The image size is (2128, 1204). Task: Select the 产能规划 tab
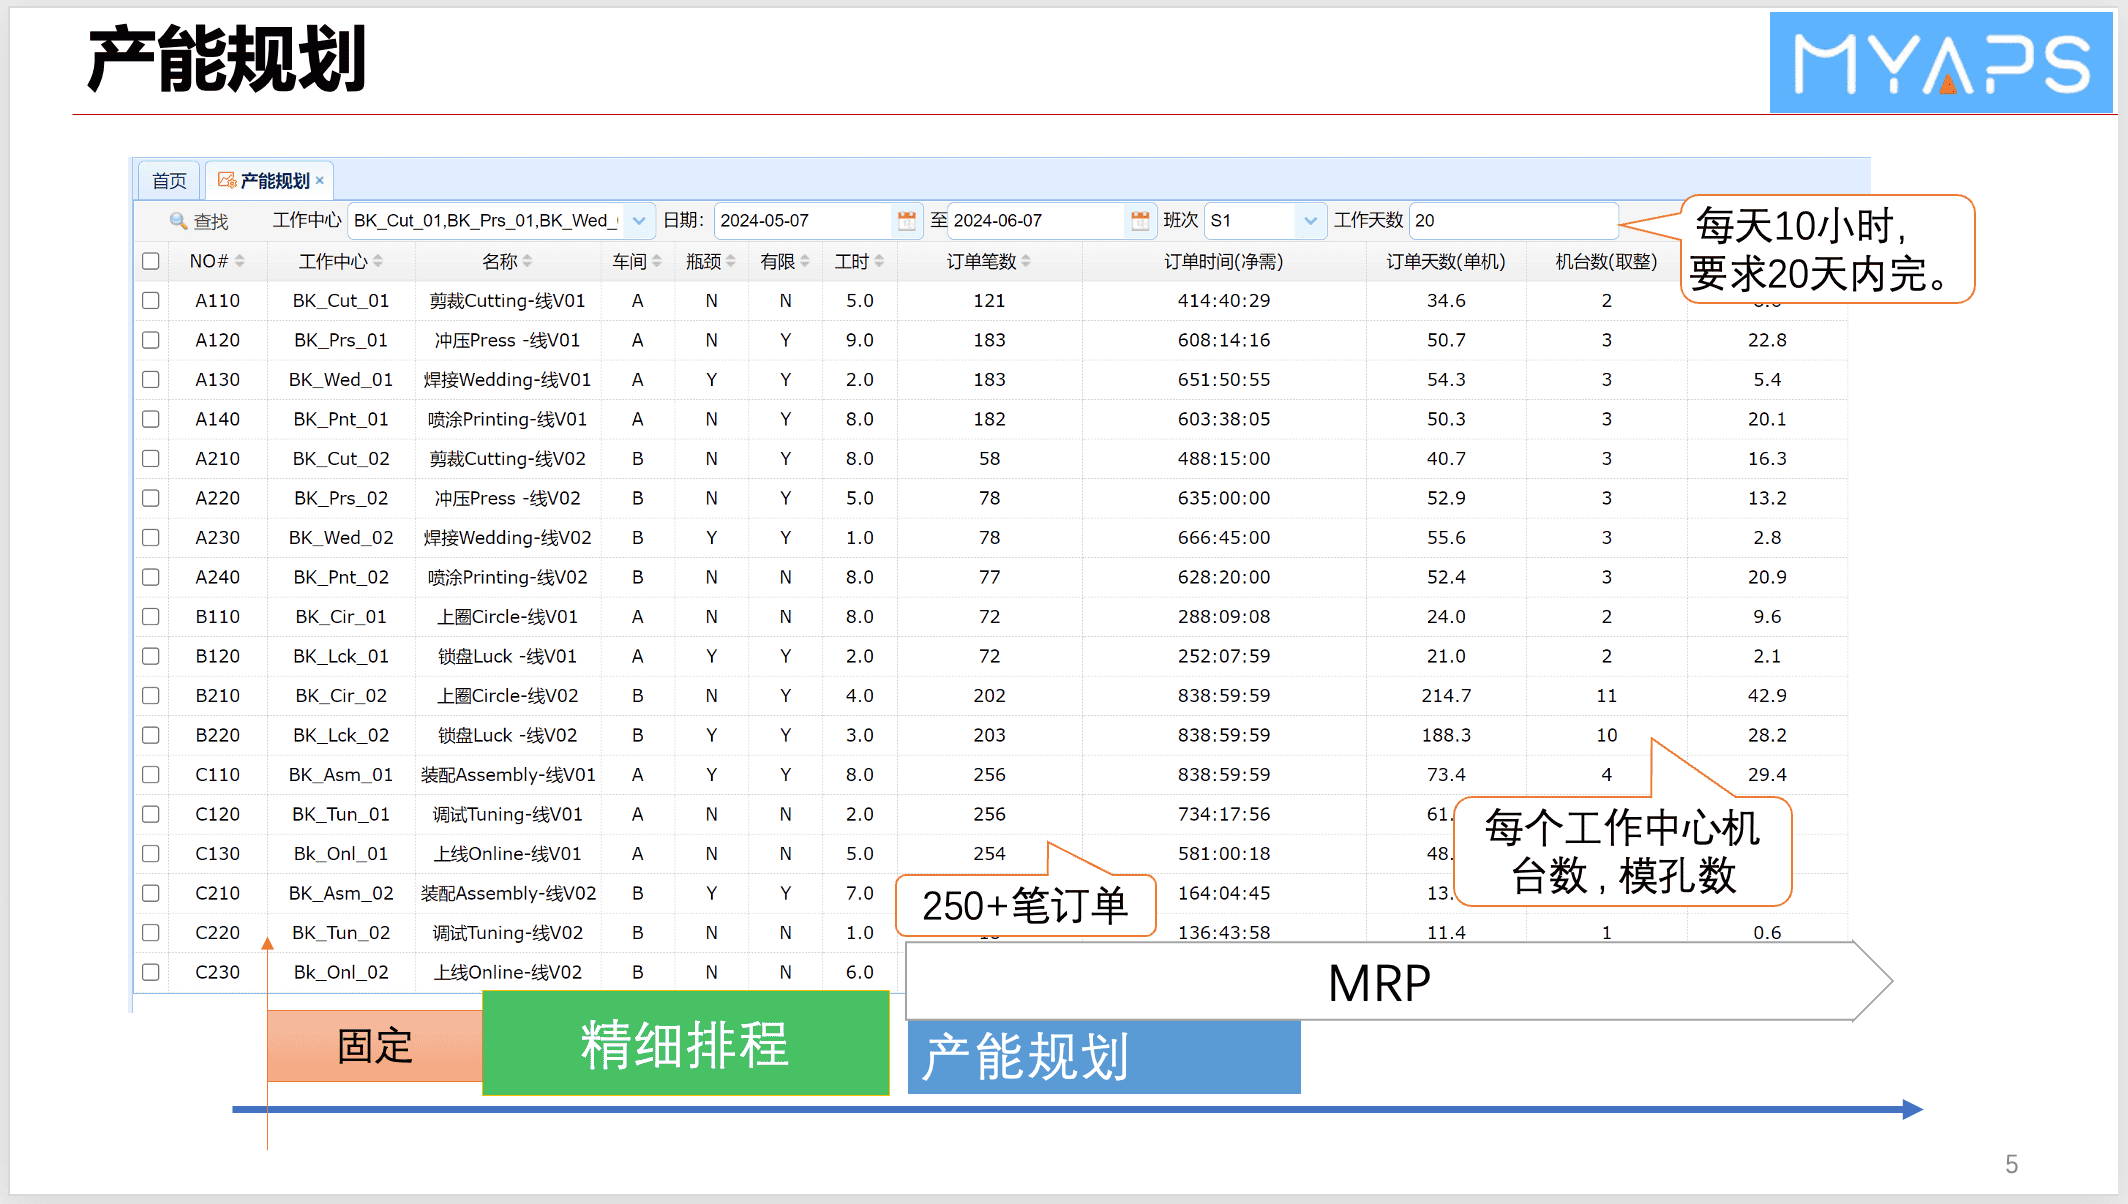(274, 181)
